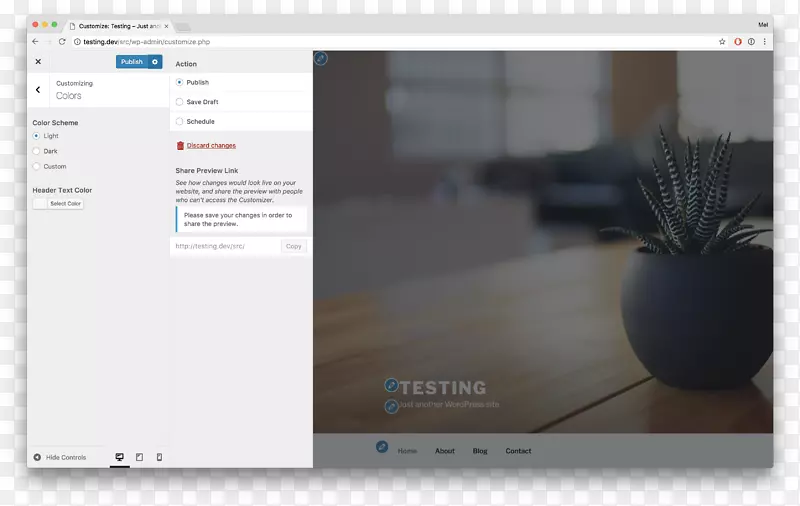Switch to desktop preview device icon
The height and width of the screenshot is (506, 800).
click(119, 457)
